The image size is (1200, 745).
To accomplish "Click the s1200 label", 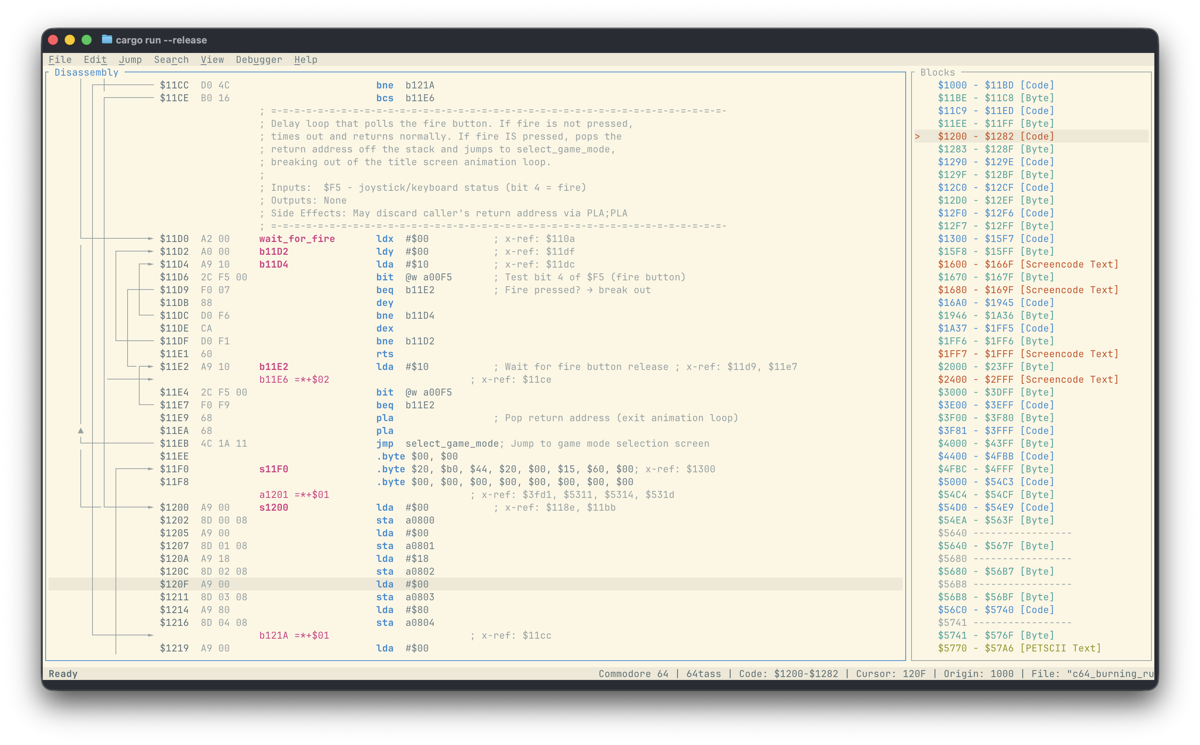I will pyautogui.click(x=274, y=507).
